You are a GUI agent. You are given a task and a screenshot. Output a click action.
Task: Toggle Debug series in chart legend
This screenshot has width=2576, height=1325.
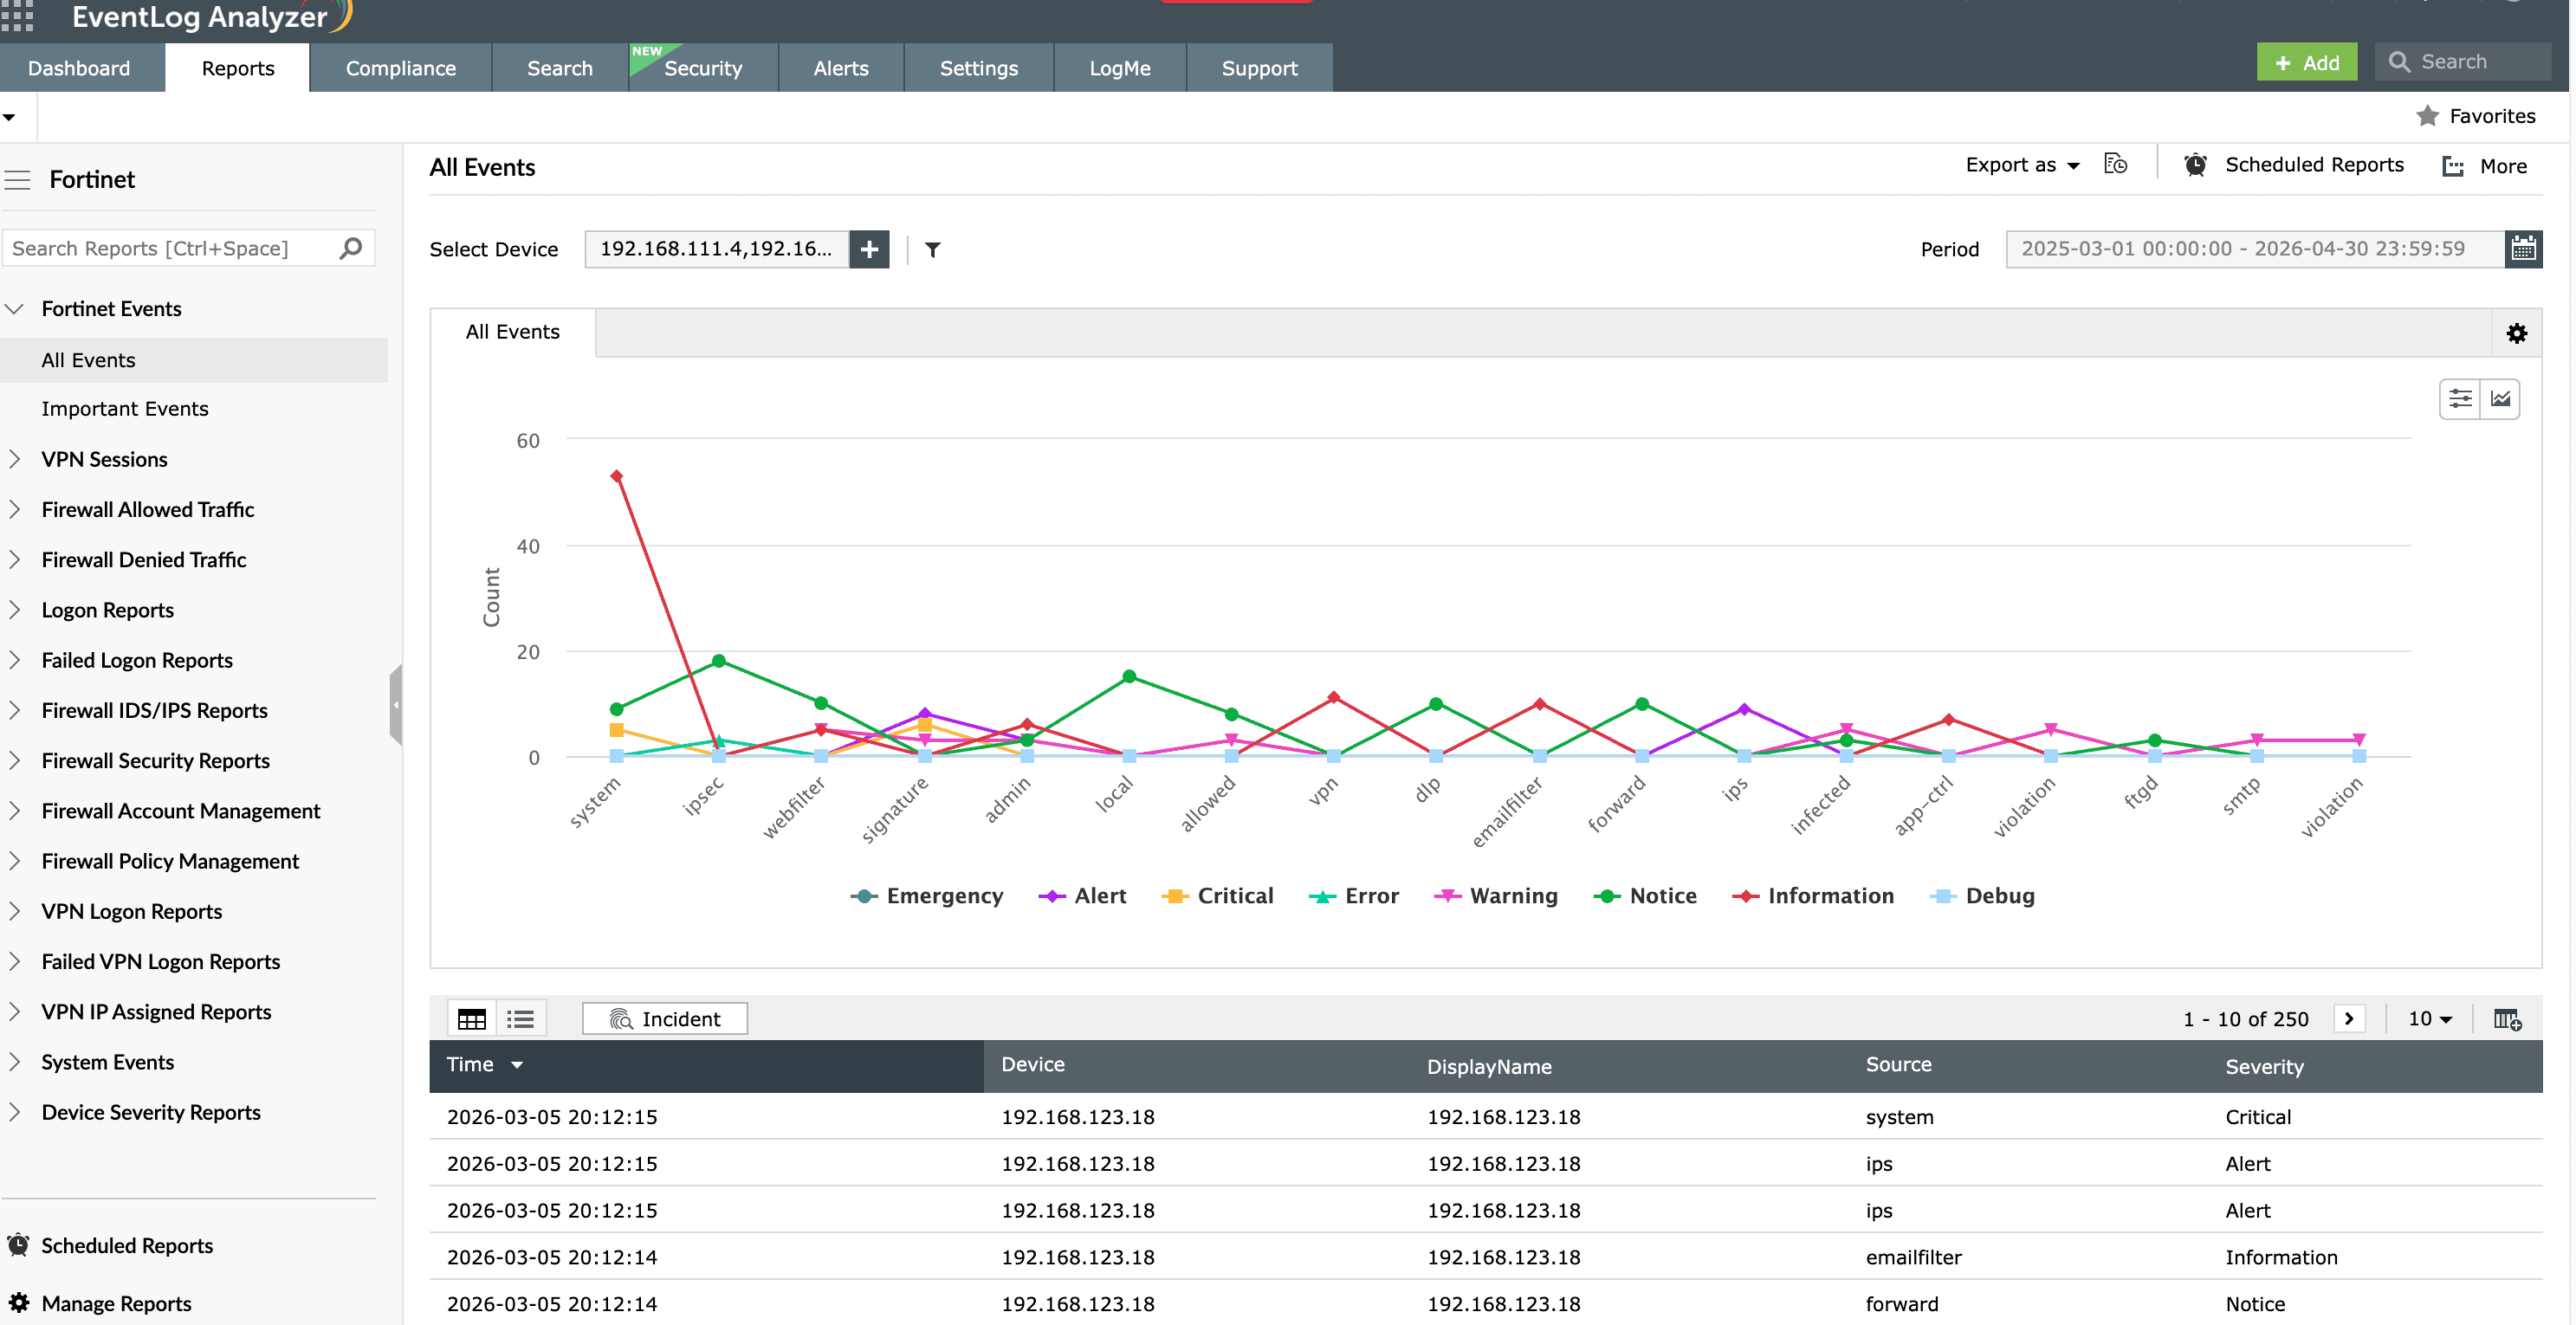click(x=1981, y=896)
